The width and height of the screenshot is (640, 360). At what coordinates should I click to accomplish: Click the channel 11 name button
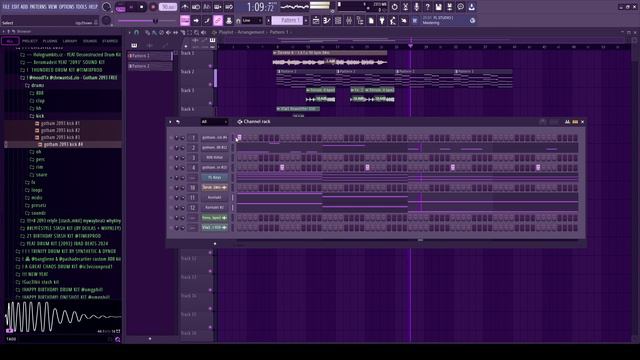pyautogui.click(x=214, y=198)
